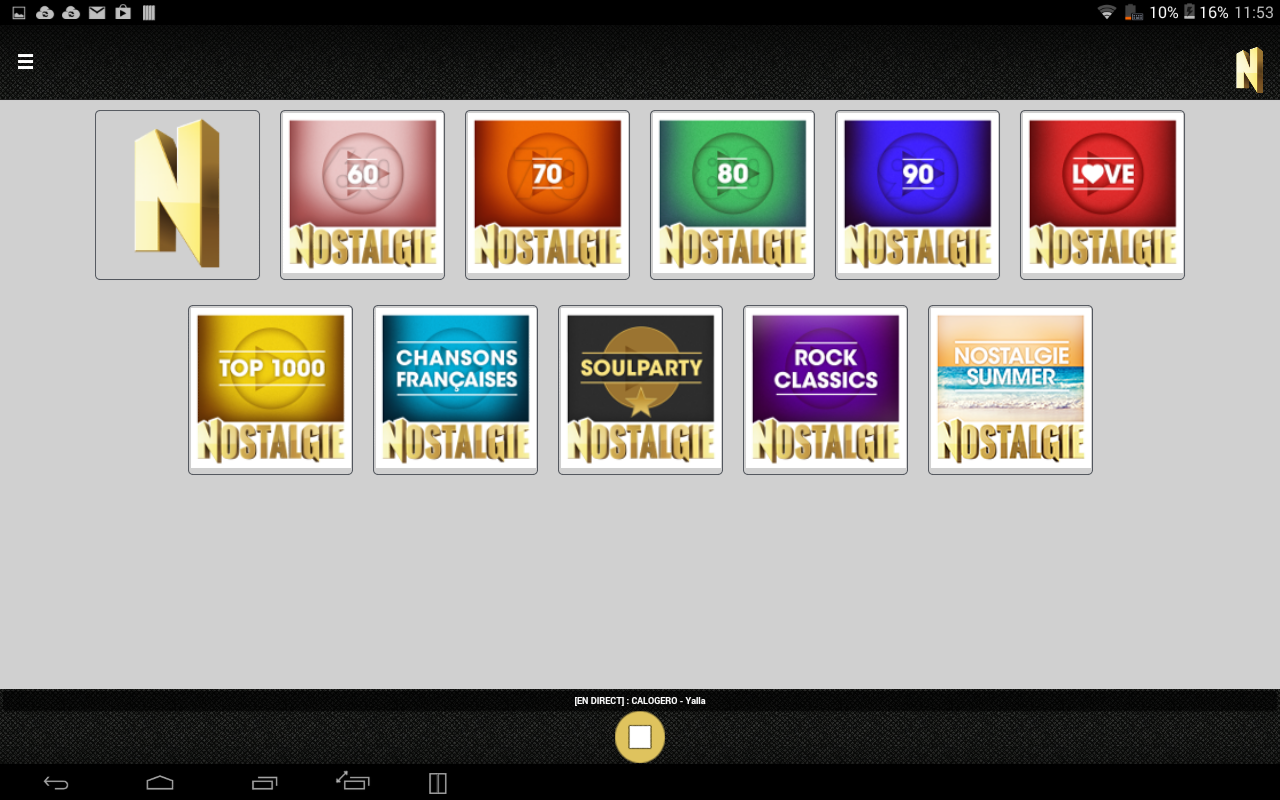Tap the Play Store bag notification icon
This screenshot has width=1280, height=800.
coord(123,13)
